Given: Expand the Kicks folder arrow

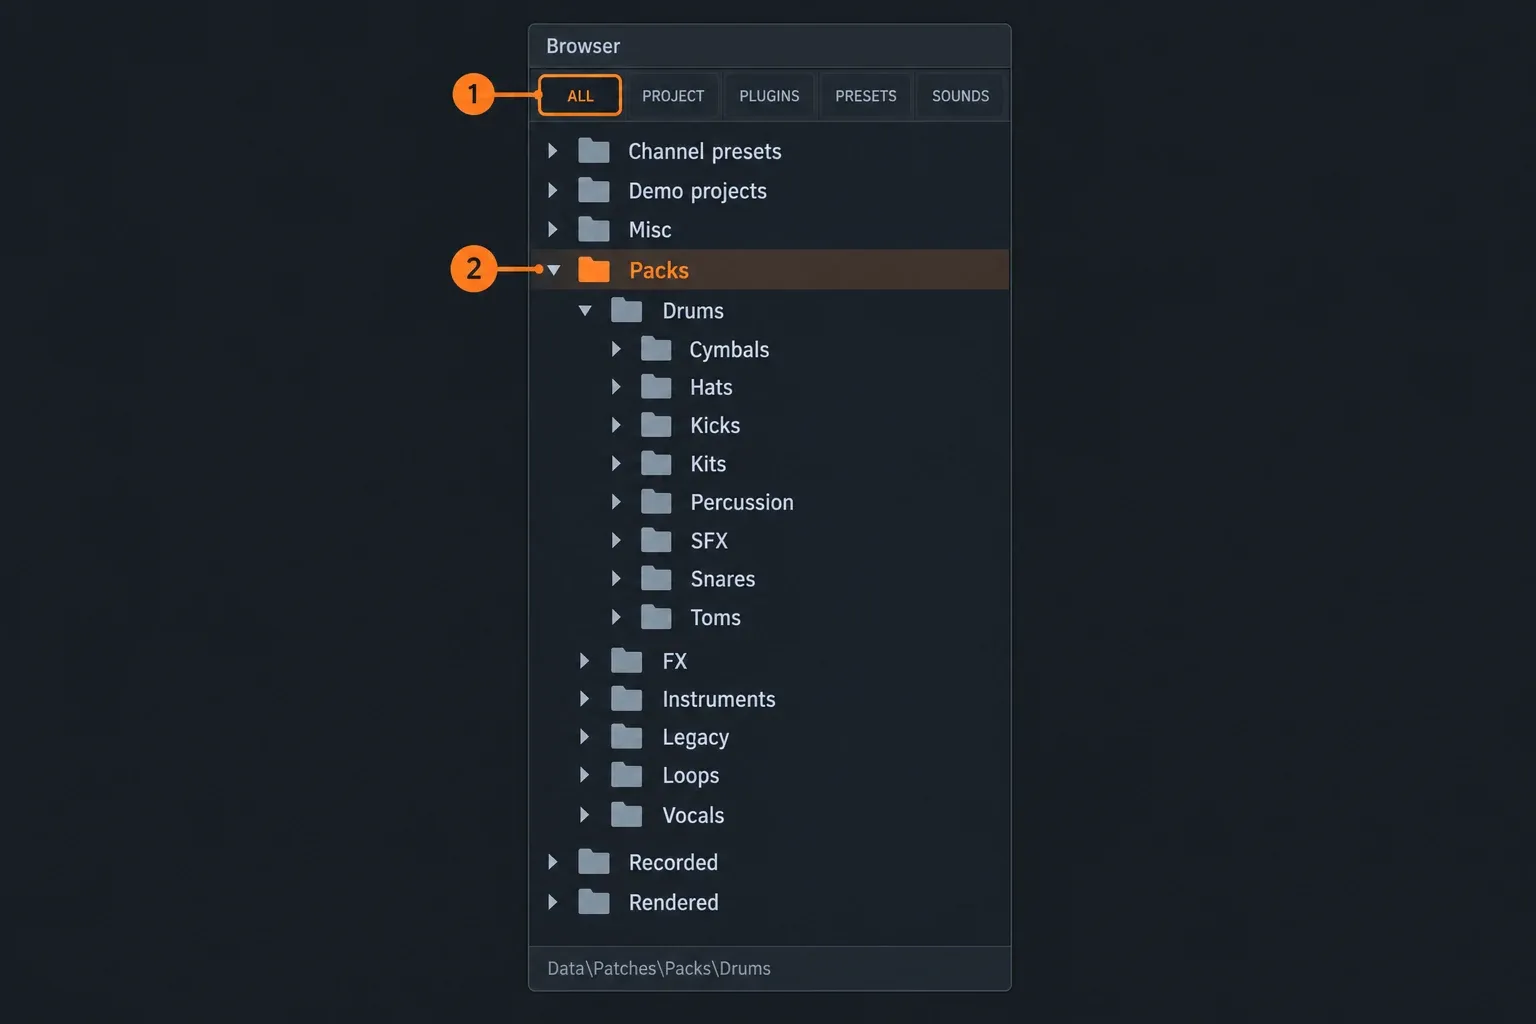Looking at the screenshot, I should [x=616, y=425].
